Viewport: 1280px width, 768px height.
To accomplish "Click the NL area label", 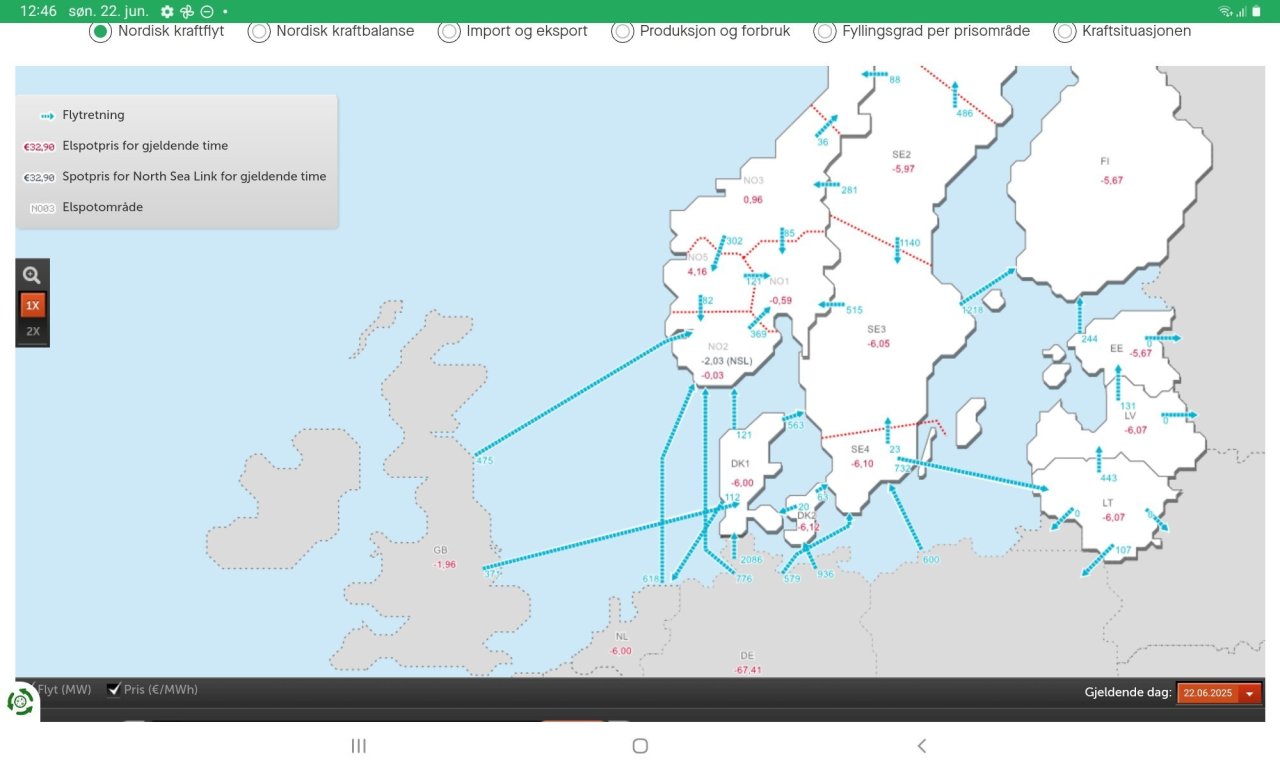I will [x=622, y=636].
